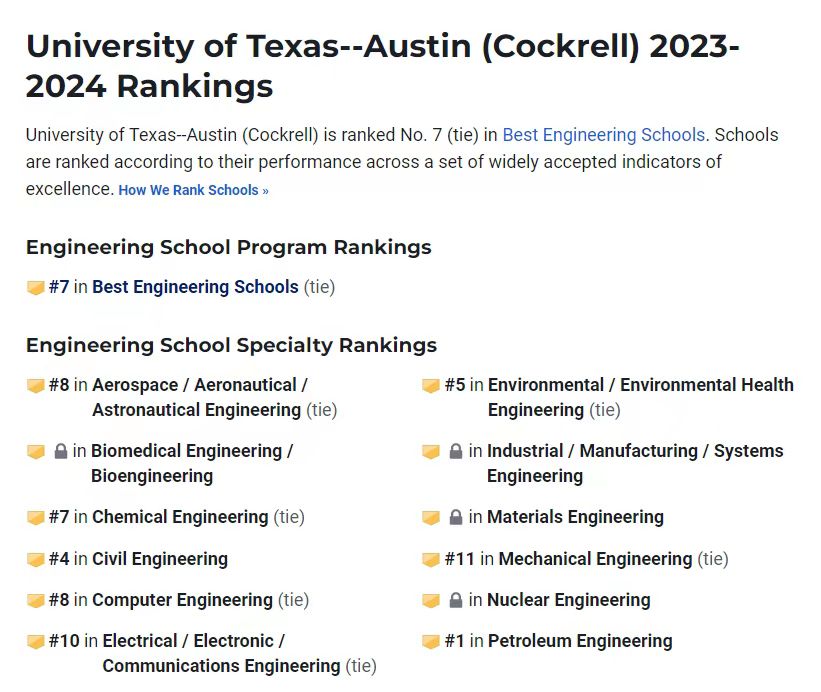Viewport: 821px width, 692px height.
Task: Click the lock icon by Materials Engineering
Action: pos(456,518)
